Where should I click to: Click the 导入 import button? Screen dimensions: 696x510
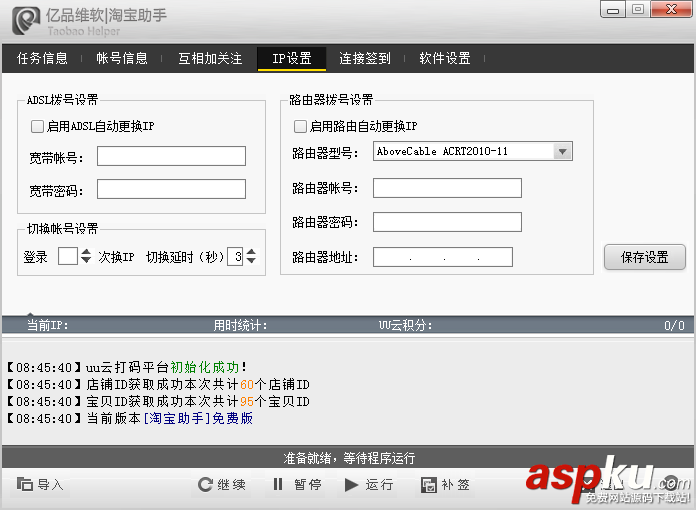coord(40,484)
